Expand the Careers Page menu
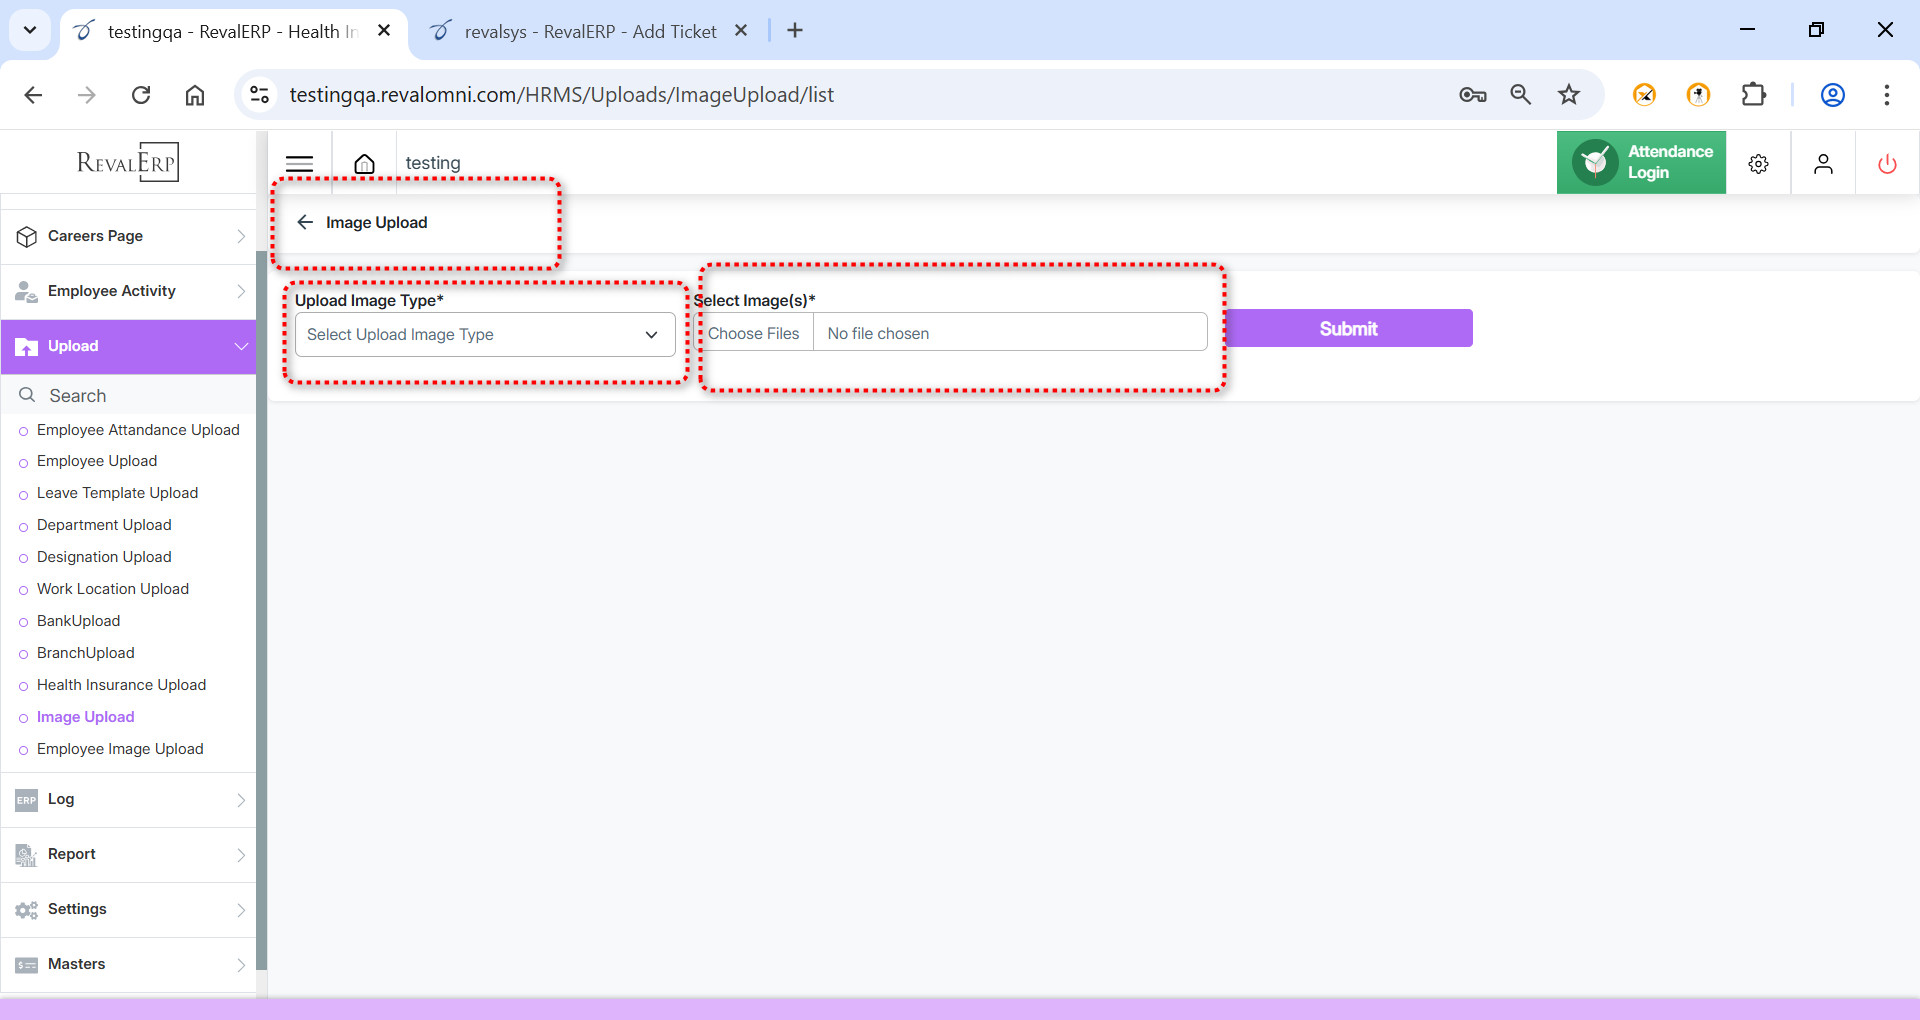Screen dimensions: 1920x1020 tap(128, 236)
